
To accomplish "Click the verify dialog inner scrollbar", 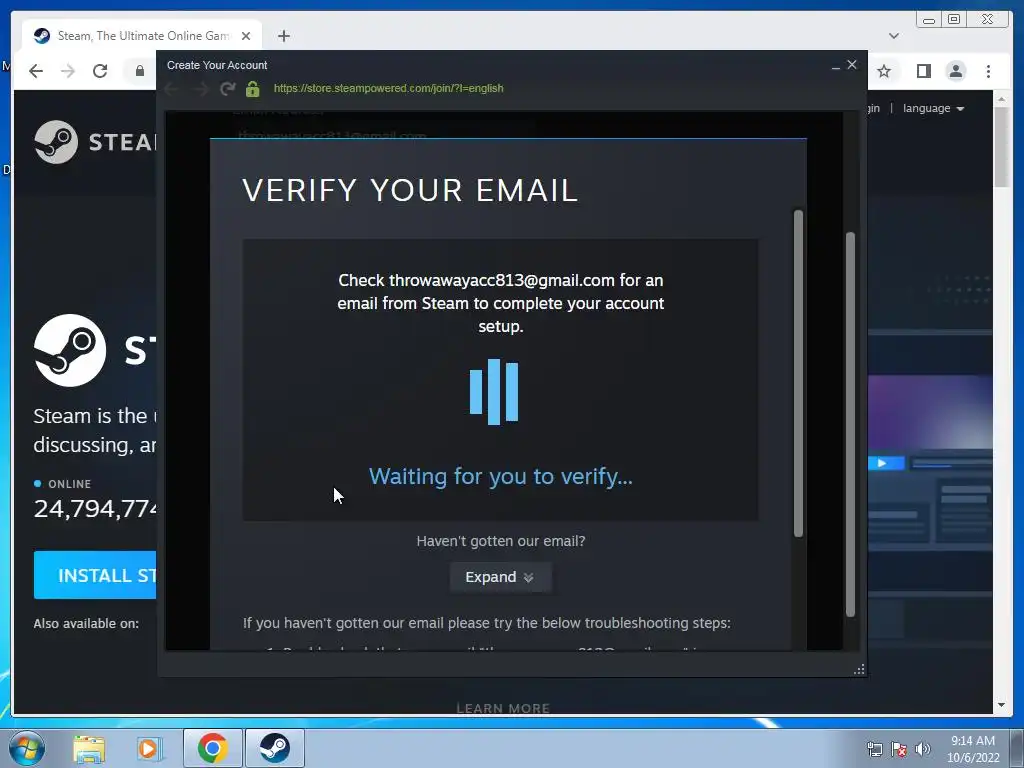I will (x=798, y=373).
